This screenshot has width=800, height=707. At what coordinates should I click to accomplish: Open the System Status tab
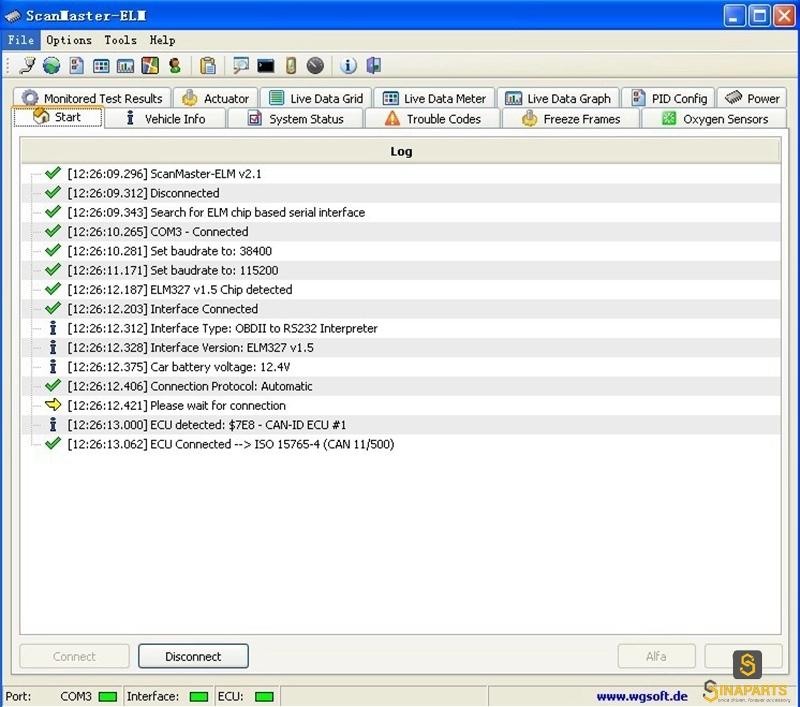296,118
